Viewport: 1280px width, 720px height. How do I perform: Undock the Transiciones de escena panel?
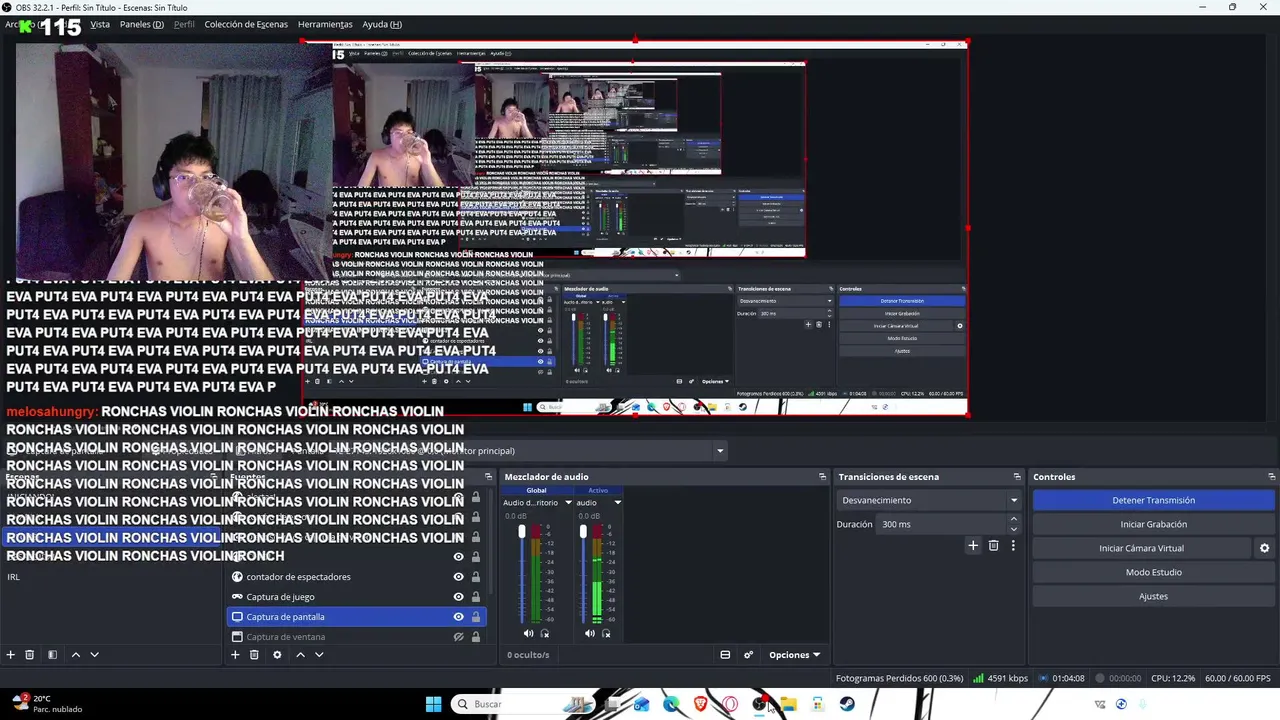tap(1017, 477)
